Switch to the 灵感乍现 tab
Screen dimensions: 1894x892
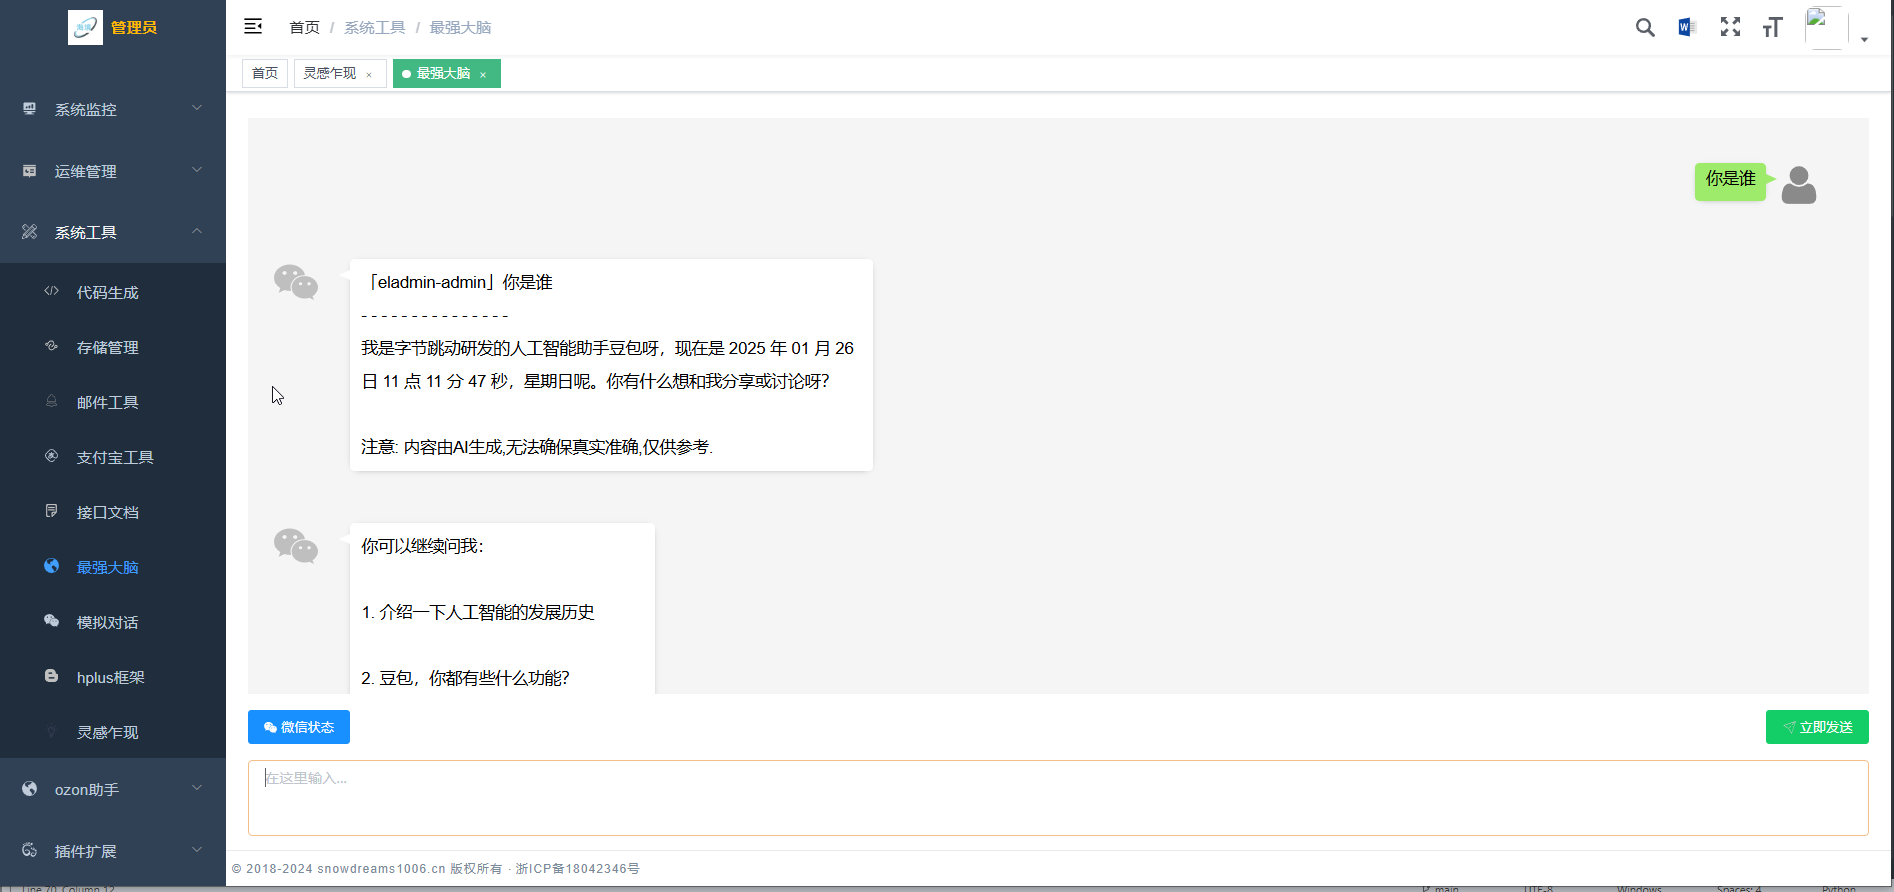pyautogui.click(x=330, y=74)
